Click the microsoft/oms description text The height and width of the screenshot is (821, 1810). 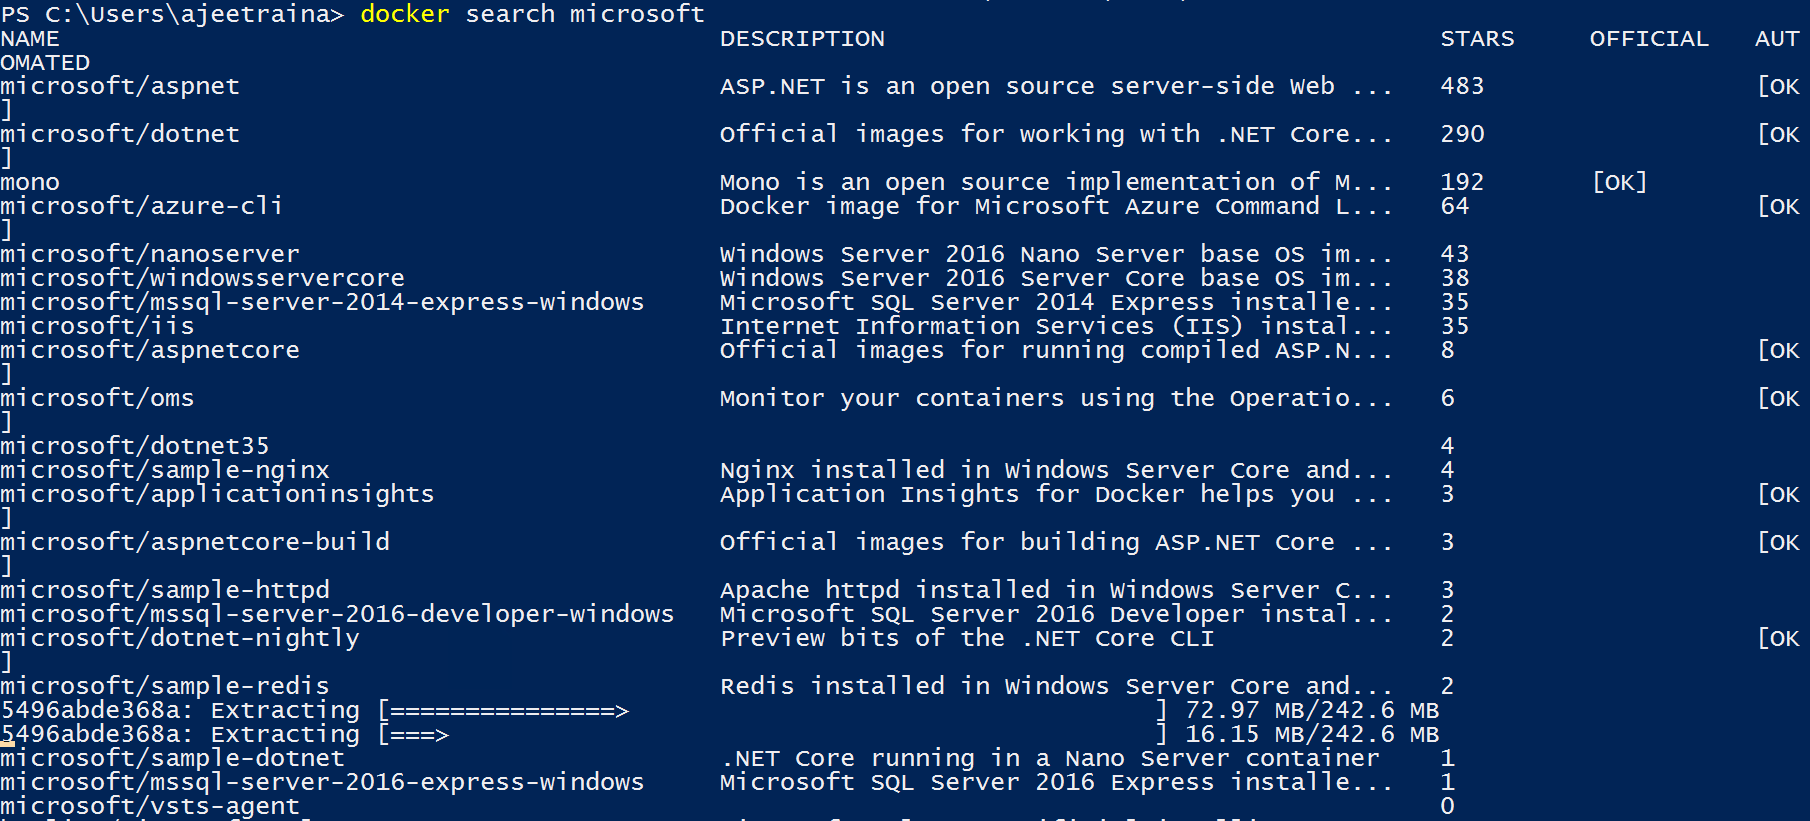coord(1056,399)
